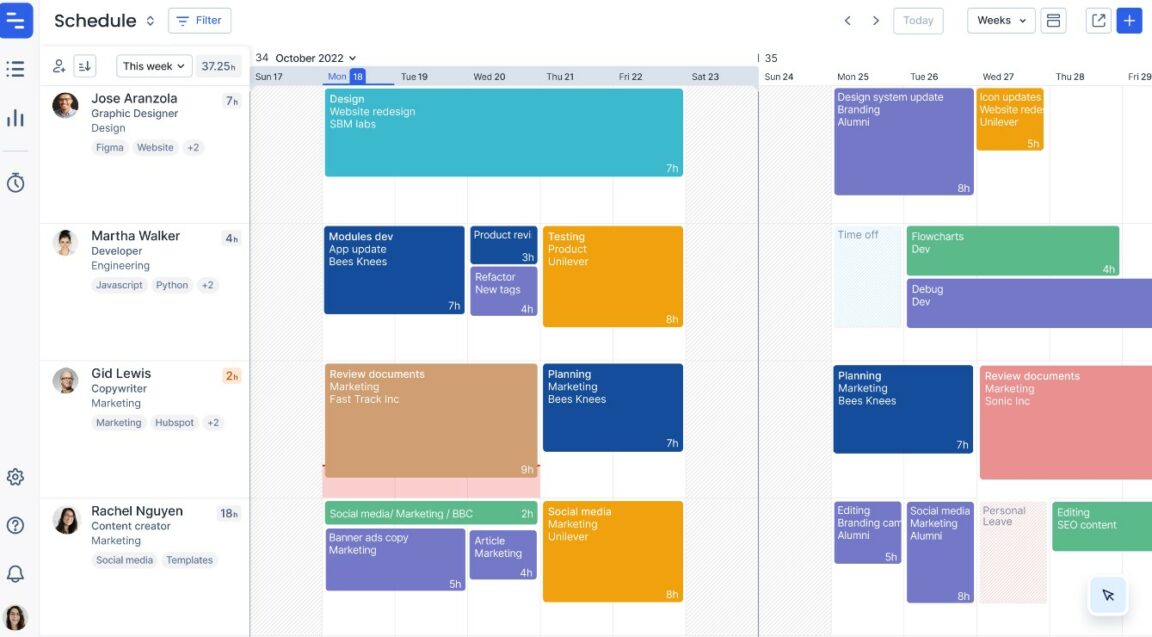Viewport: 1152px width, 637px height.
Task: Open Reports via the bar chart sidebar icon
Action: 15,117
